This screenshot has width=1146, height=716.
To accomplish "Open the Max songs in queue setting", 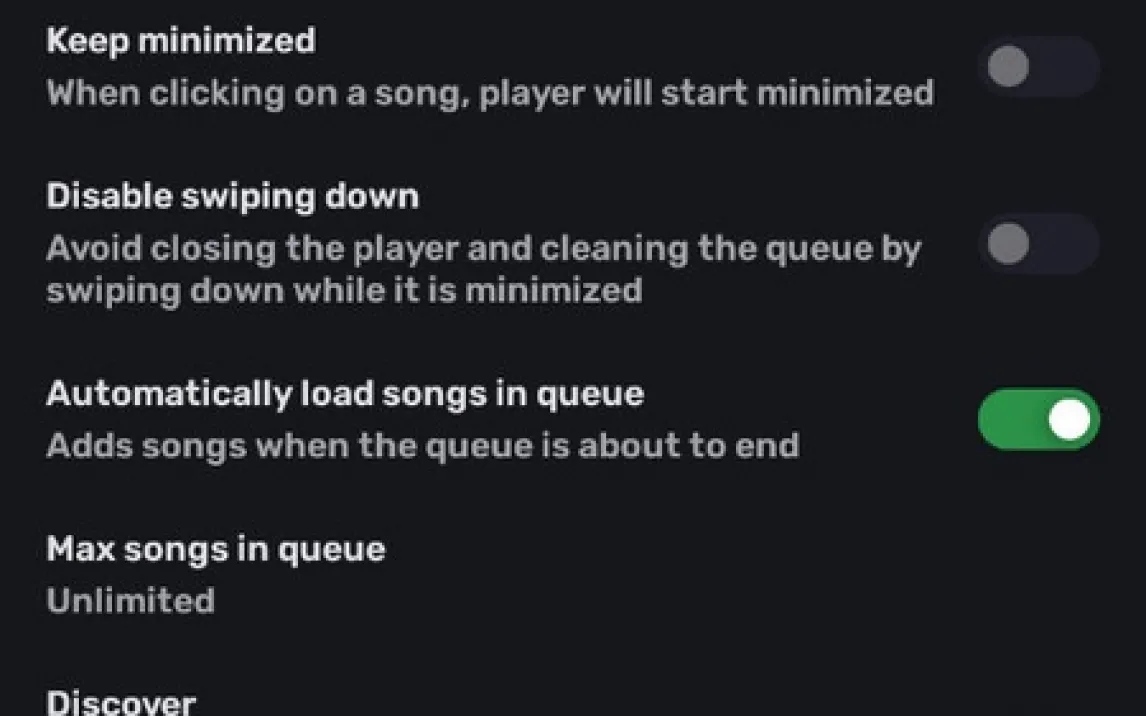I will (x=216, y=549).
